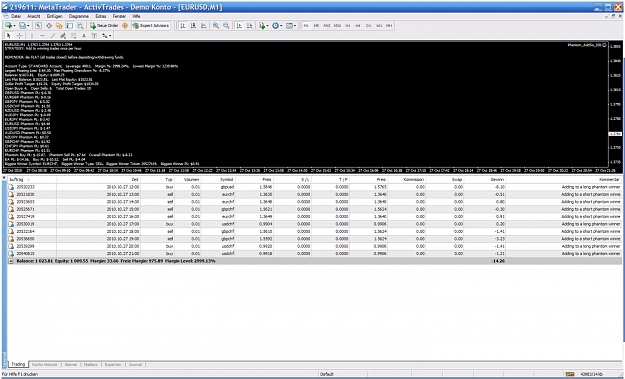Open MetaEditor via the orange diamond icon
This screenshot has height=379, width=625.
coord(125,26)
